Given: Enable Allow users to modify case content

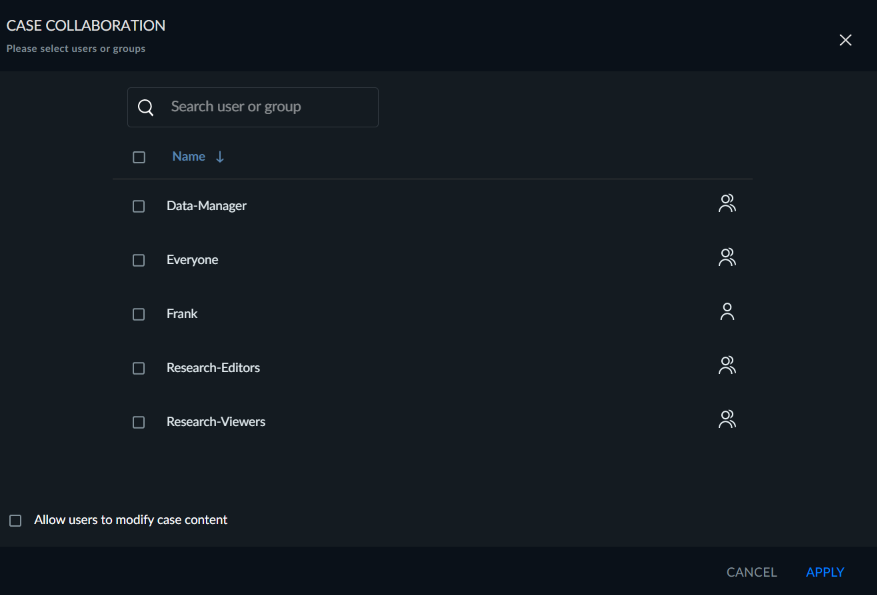Looking at the screenshot, I should (16, 521).
